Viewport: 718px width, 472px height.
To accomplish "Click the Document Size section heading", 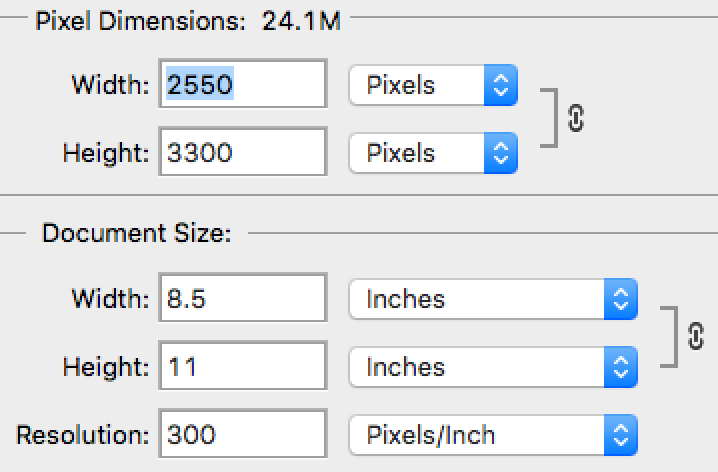I will click(x=136, y=234).
